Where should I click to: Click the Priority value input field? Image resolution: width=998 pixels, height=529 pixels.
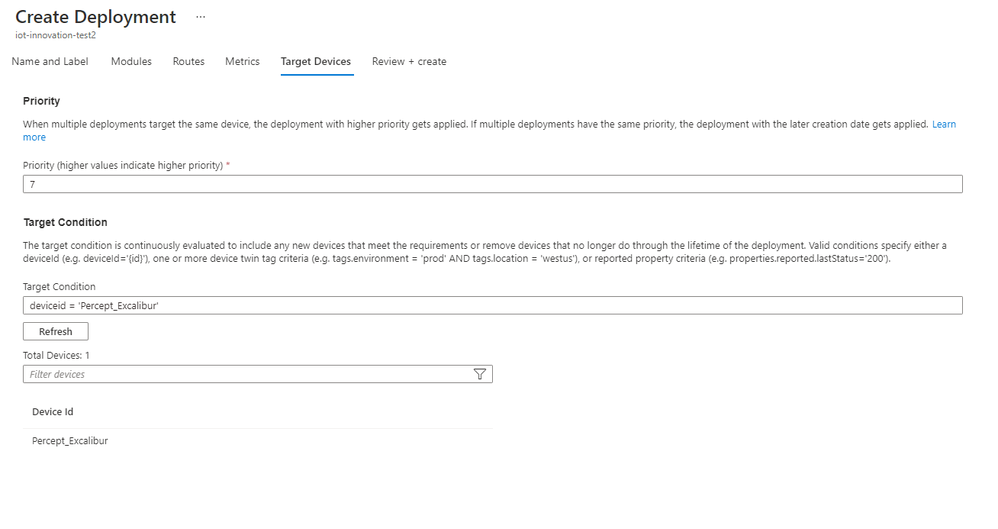tap(492, 184)
